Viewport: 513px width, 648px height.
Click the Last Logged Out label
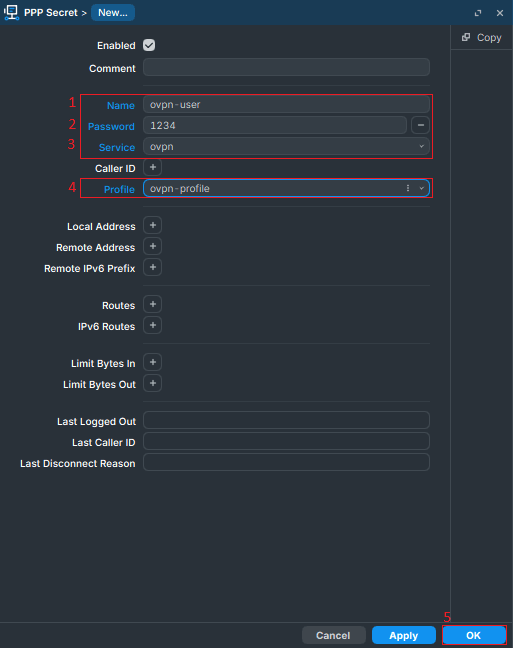[x=96, y=422]
